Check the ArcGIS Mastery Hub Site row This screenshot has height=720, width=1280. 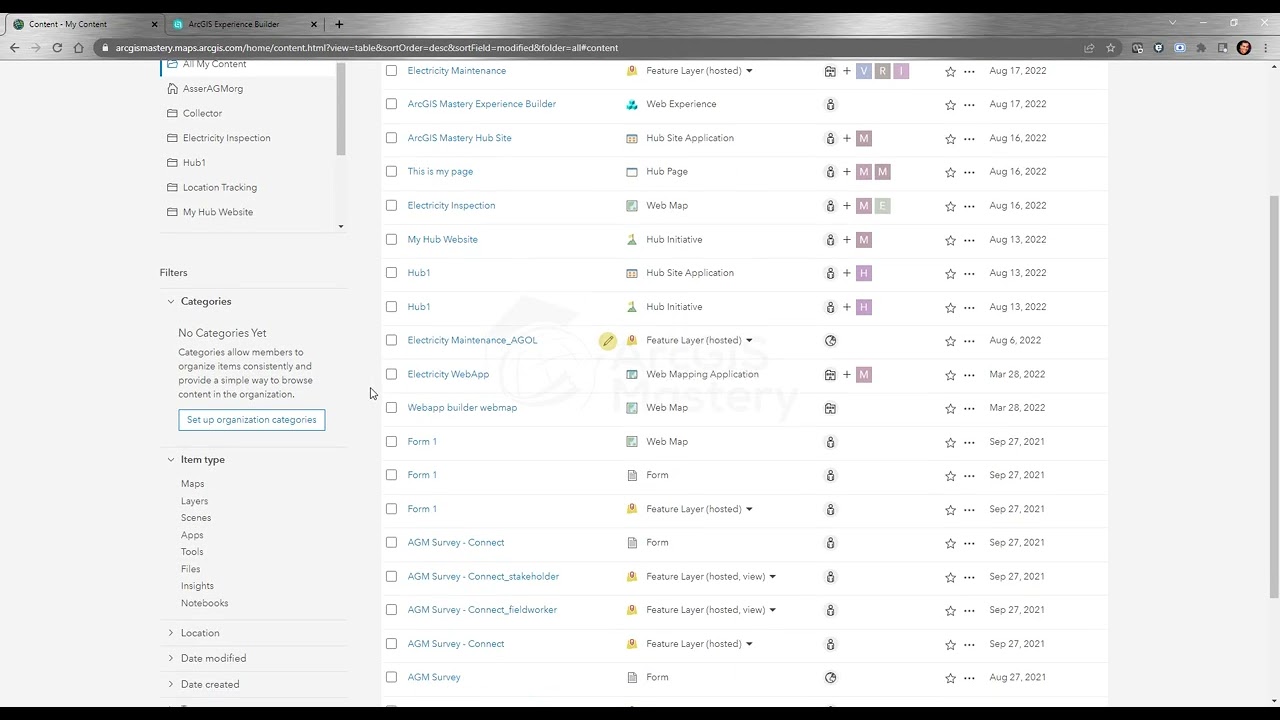391,138
